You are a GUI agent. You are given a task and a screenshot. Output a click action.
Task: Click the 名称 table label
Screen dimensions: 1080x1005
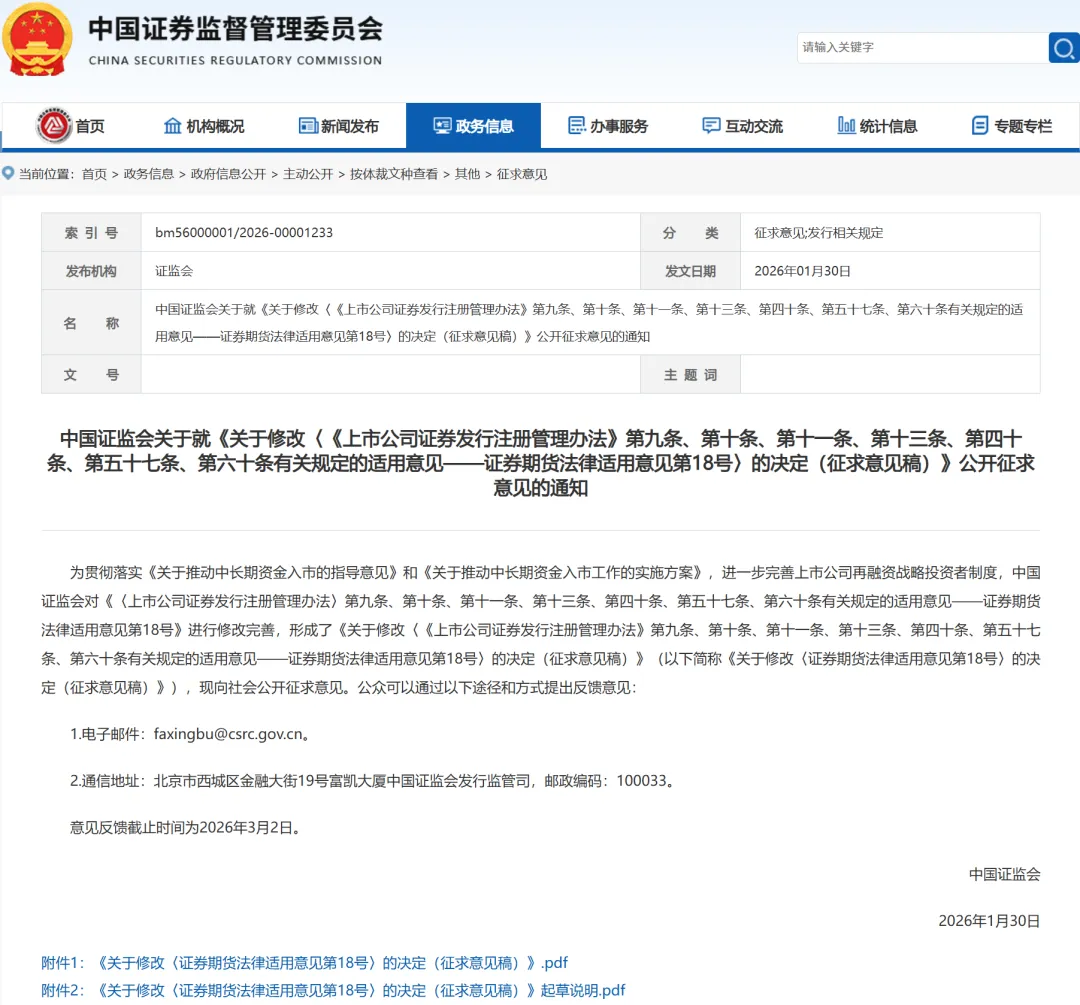click(x=91, y=323)
